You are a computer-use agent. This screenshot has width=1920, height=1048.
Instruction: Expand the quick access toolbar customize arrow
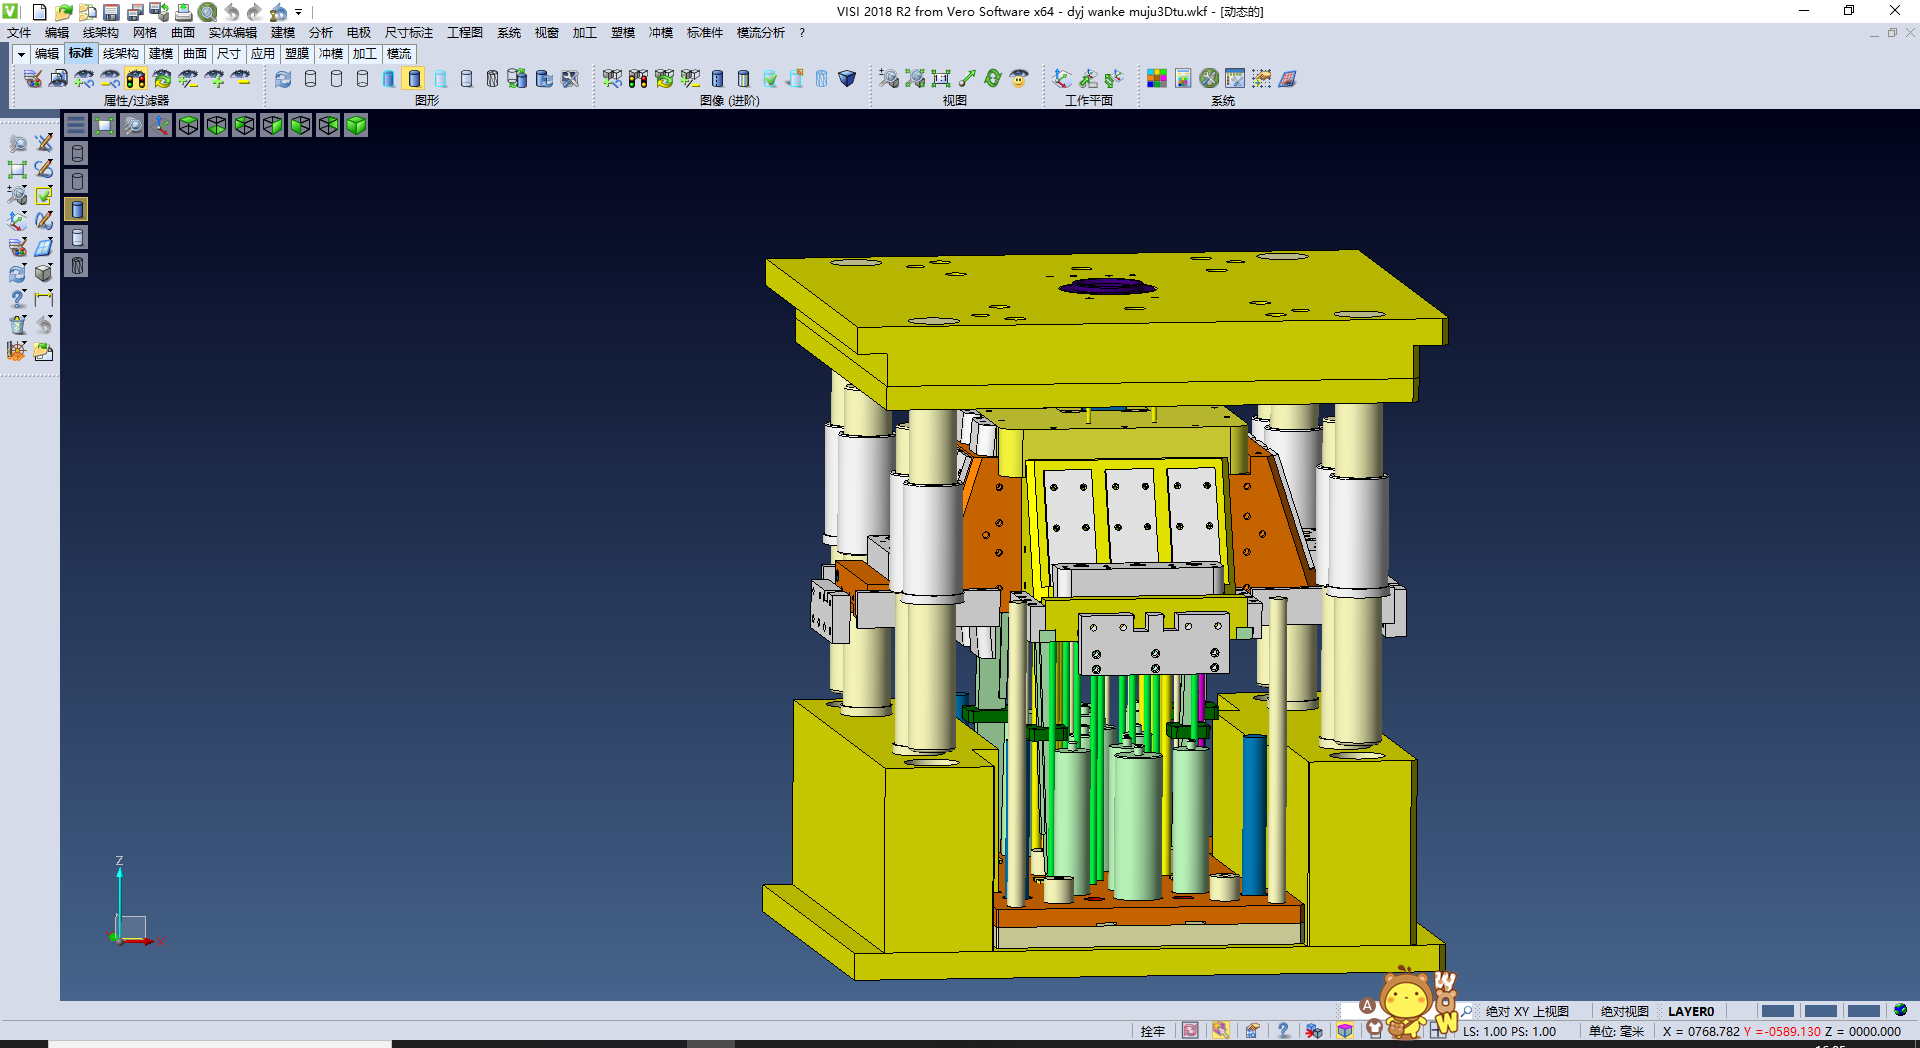[299, 12]
